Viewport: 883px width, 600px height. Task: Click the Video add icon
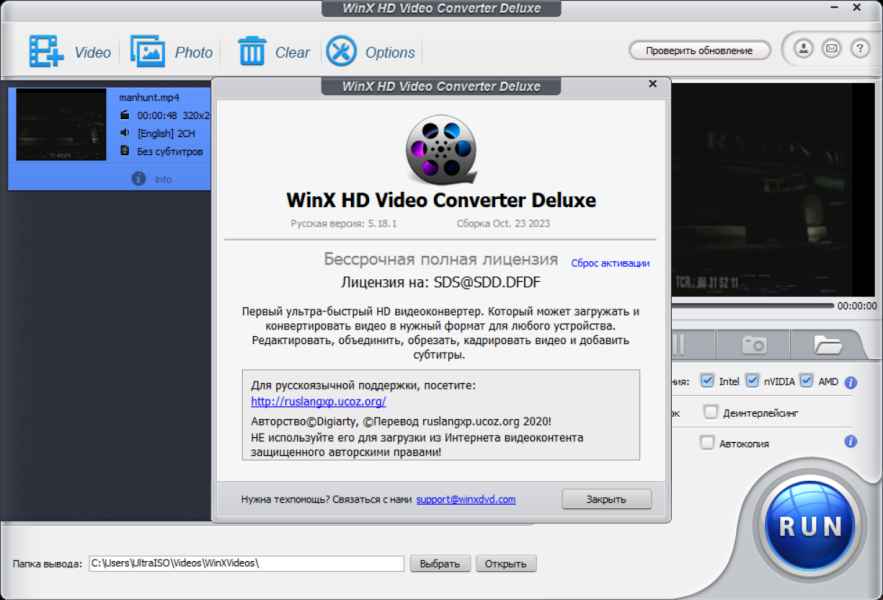[46, 52]
